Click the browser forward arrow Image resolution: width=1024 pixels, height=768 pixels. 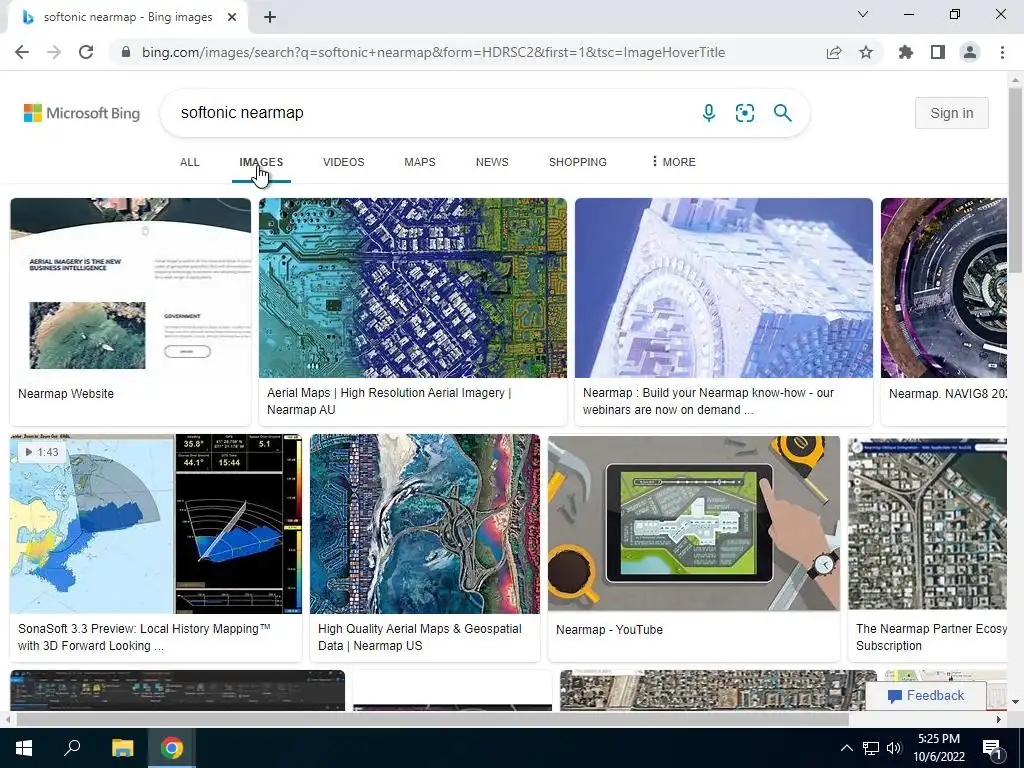(x=54, y=52)
